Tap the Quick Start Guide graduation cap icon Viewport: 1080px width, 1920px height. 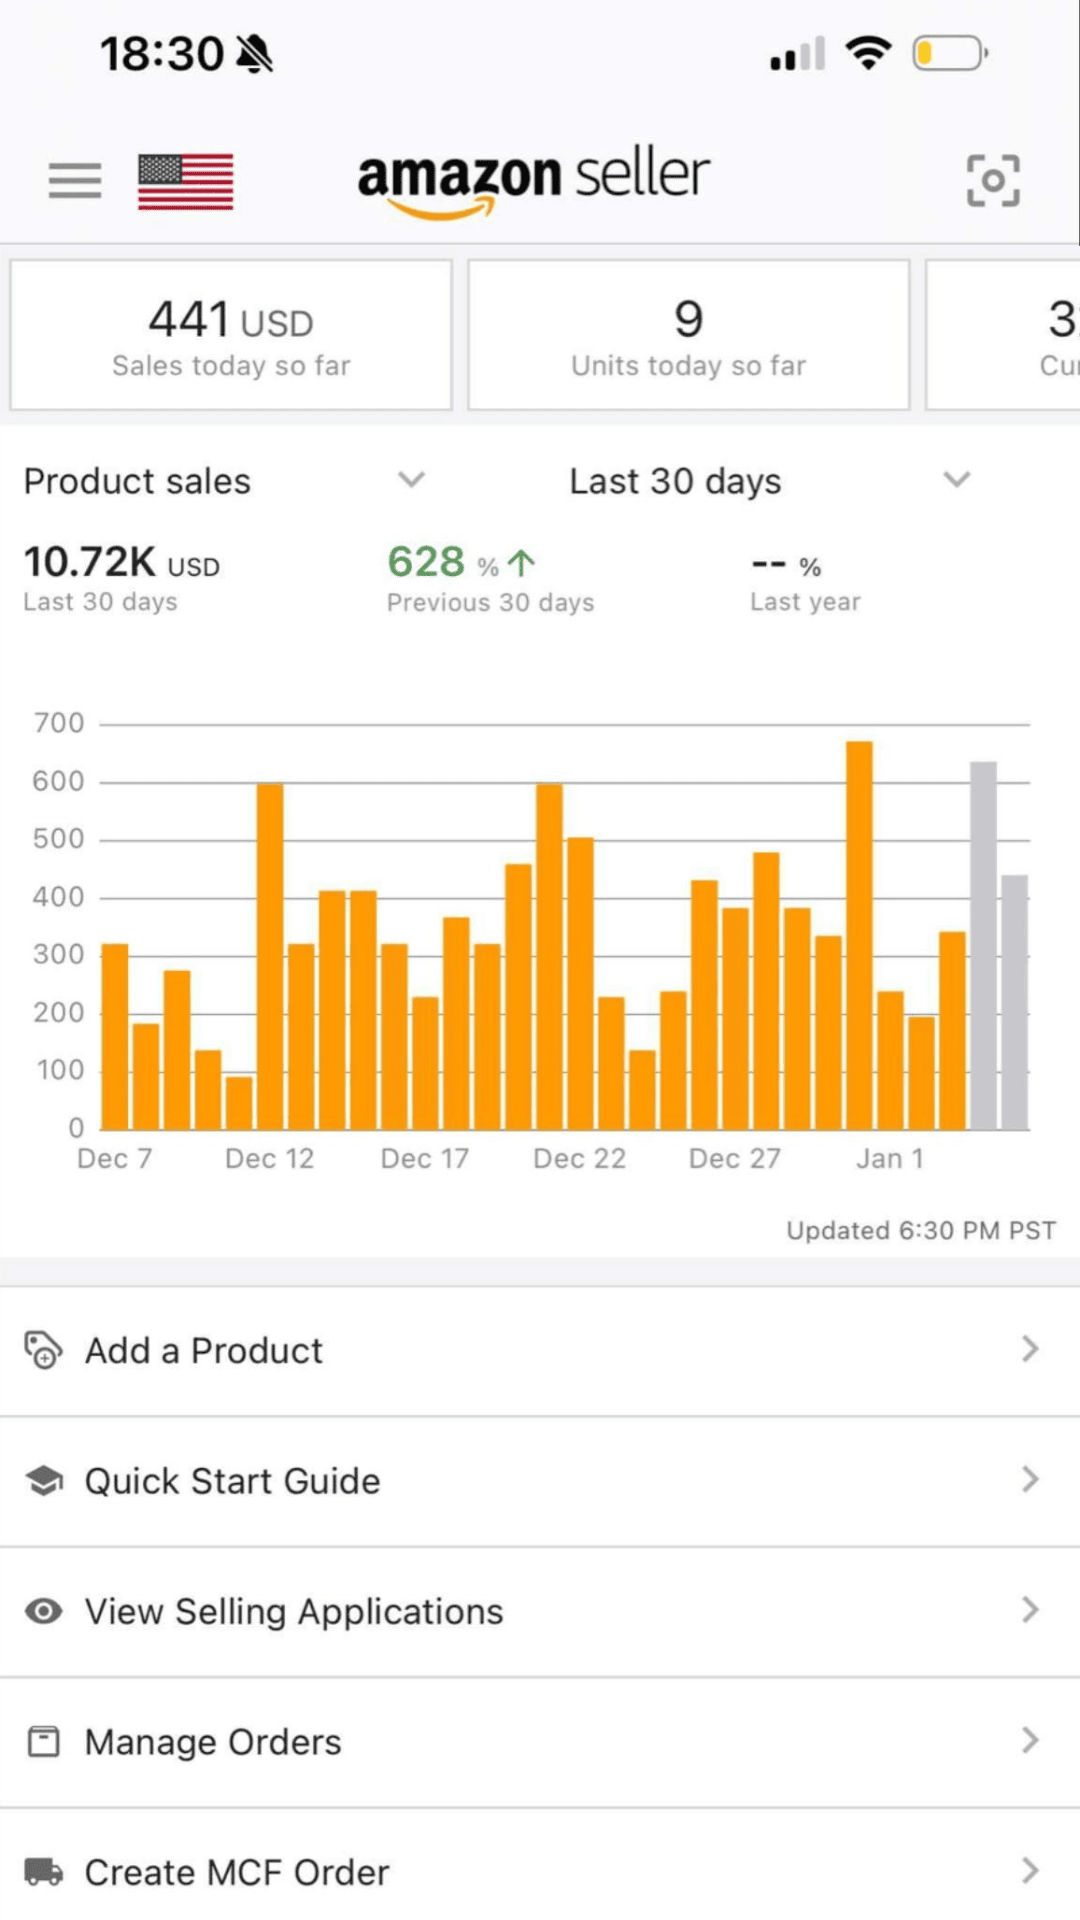click(x=43, y=1480)
